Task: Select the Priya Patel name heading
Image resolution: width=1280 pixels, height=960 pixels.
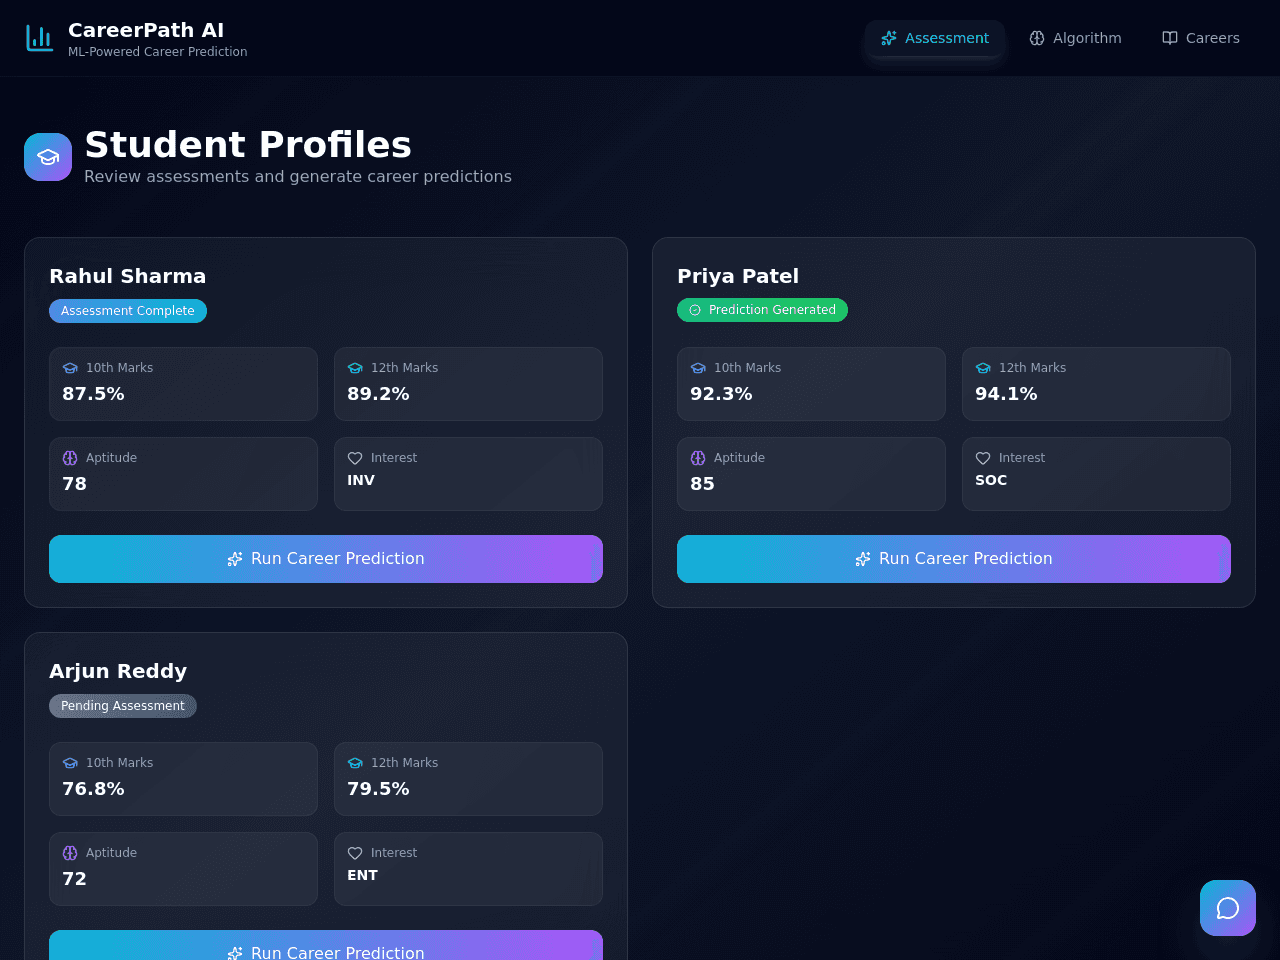Action: coord(738,276)
